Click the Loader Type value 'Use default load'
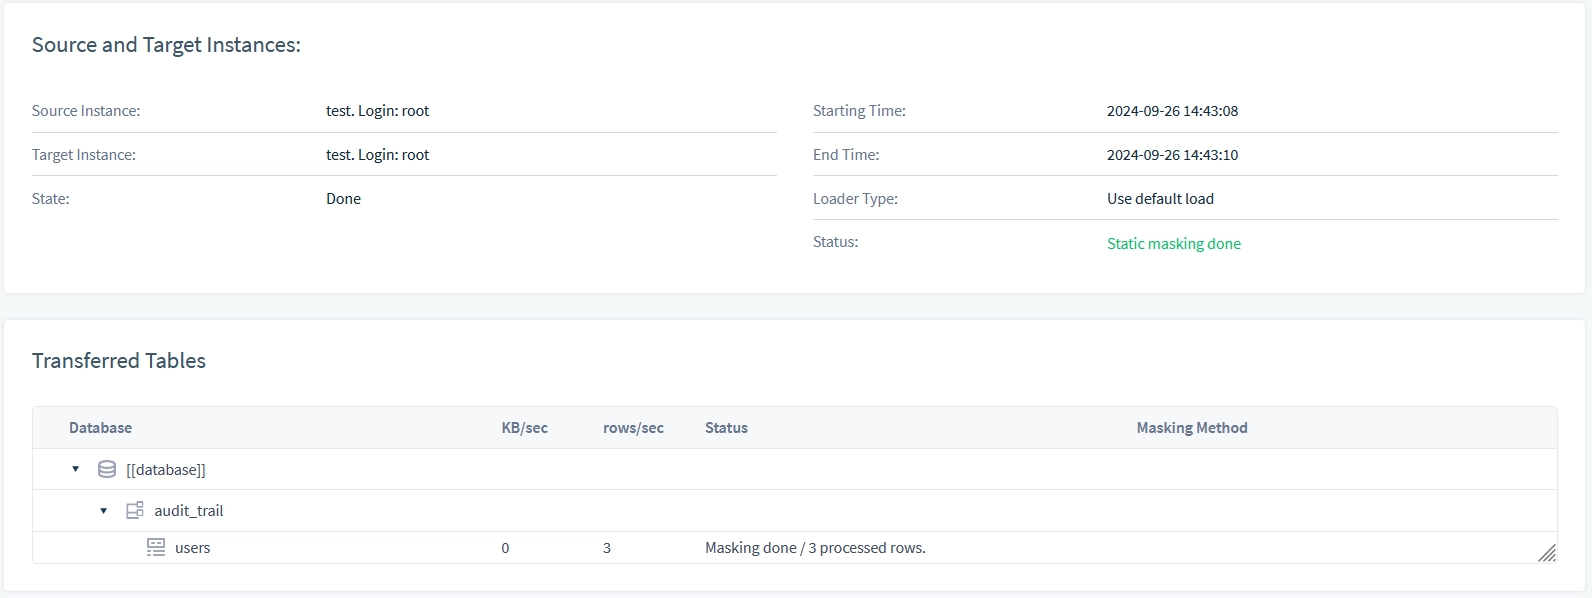The image size is (1592, 598). coord(1160,199)
